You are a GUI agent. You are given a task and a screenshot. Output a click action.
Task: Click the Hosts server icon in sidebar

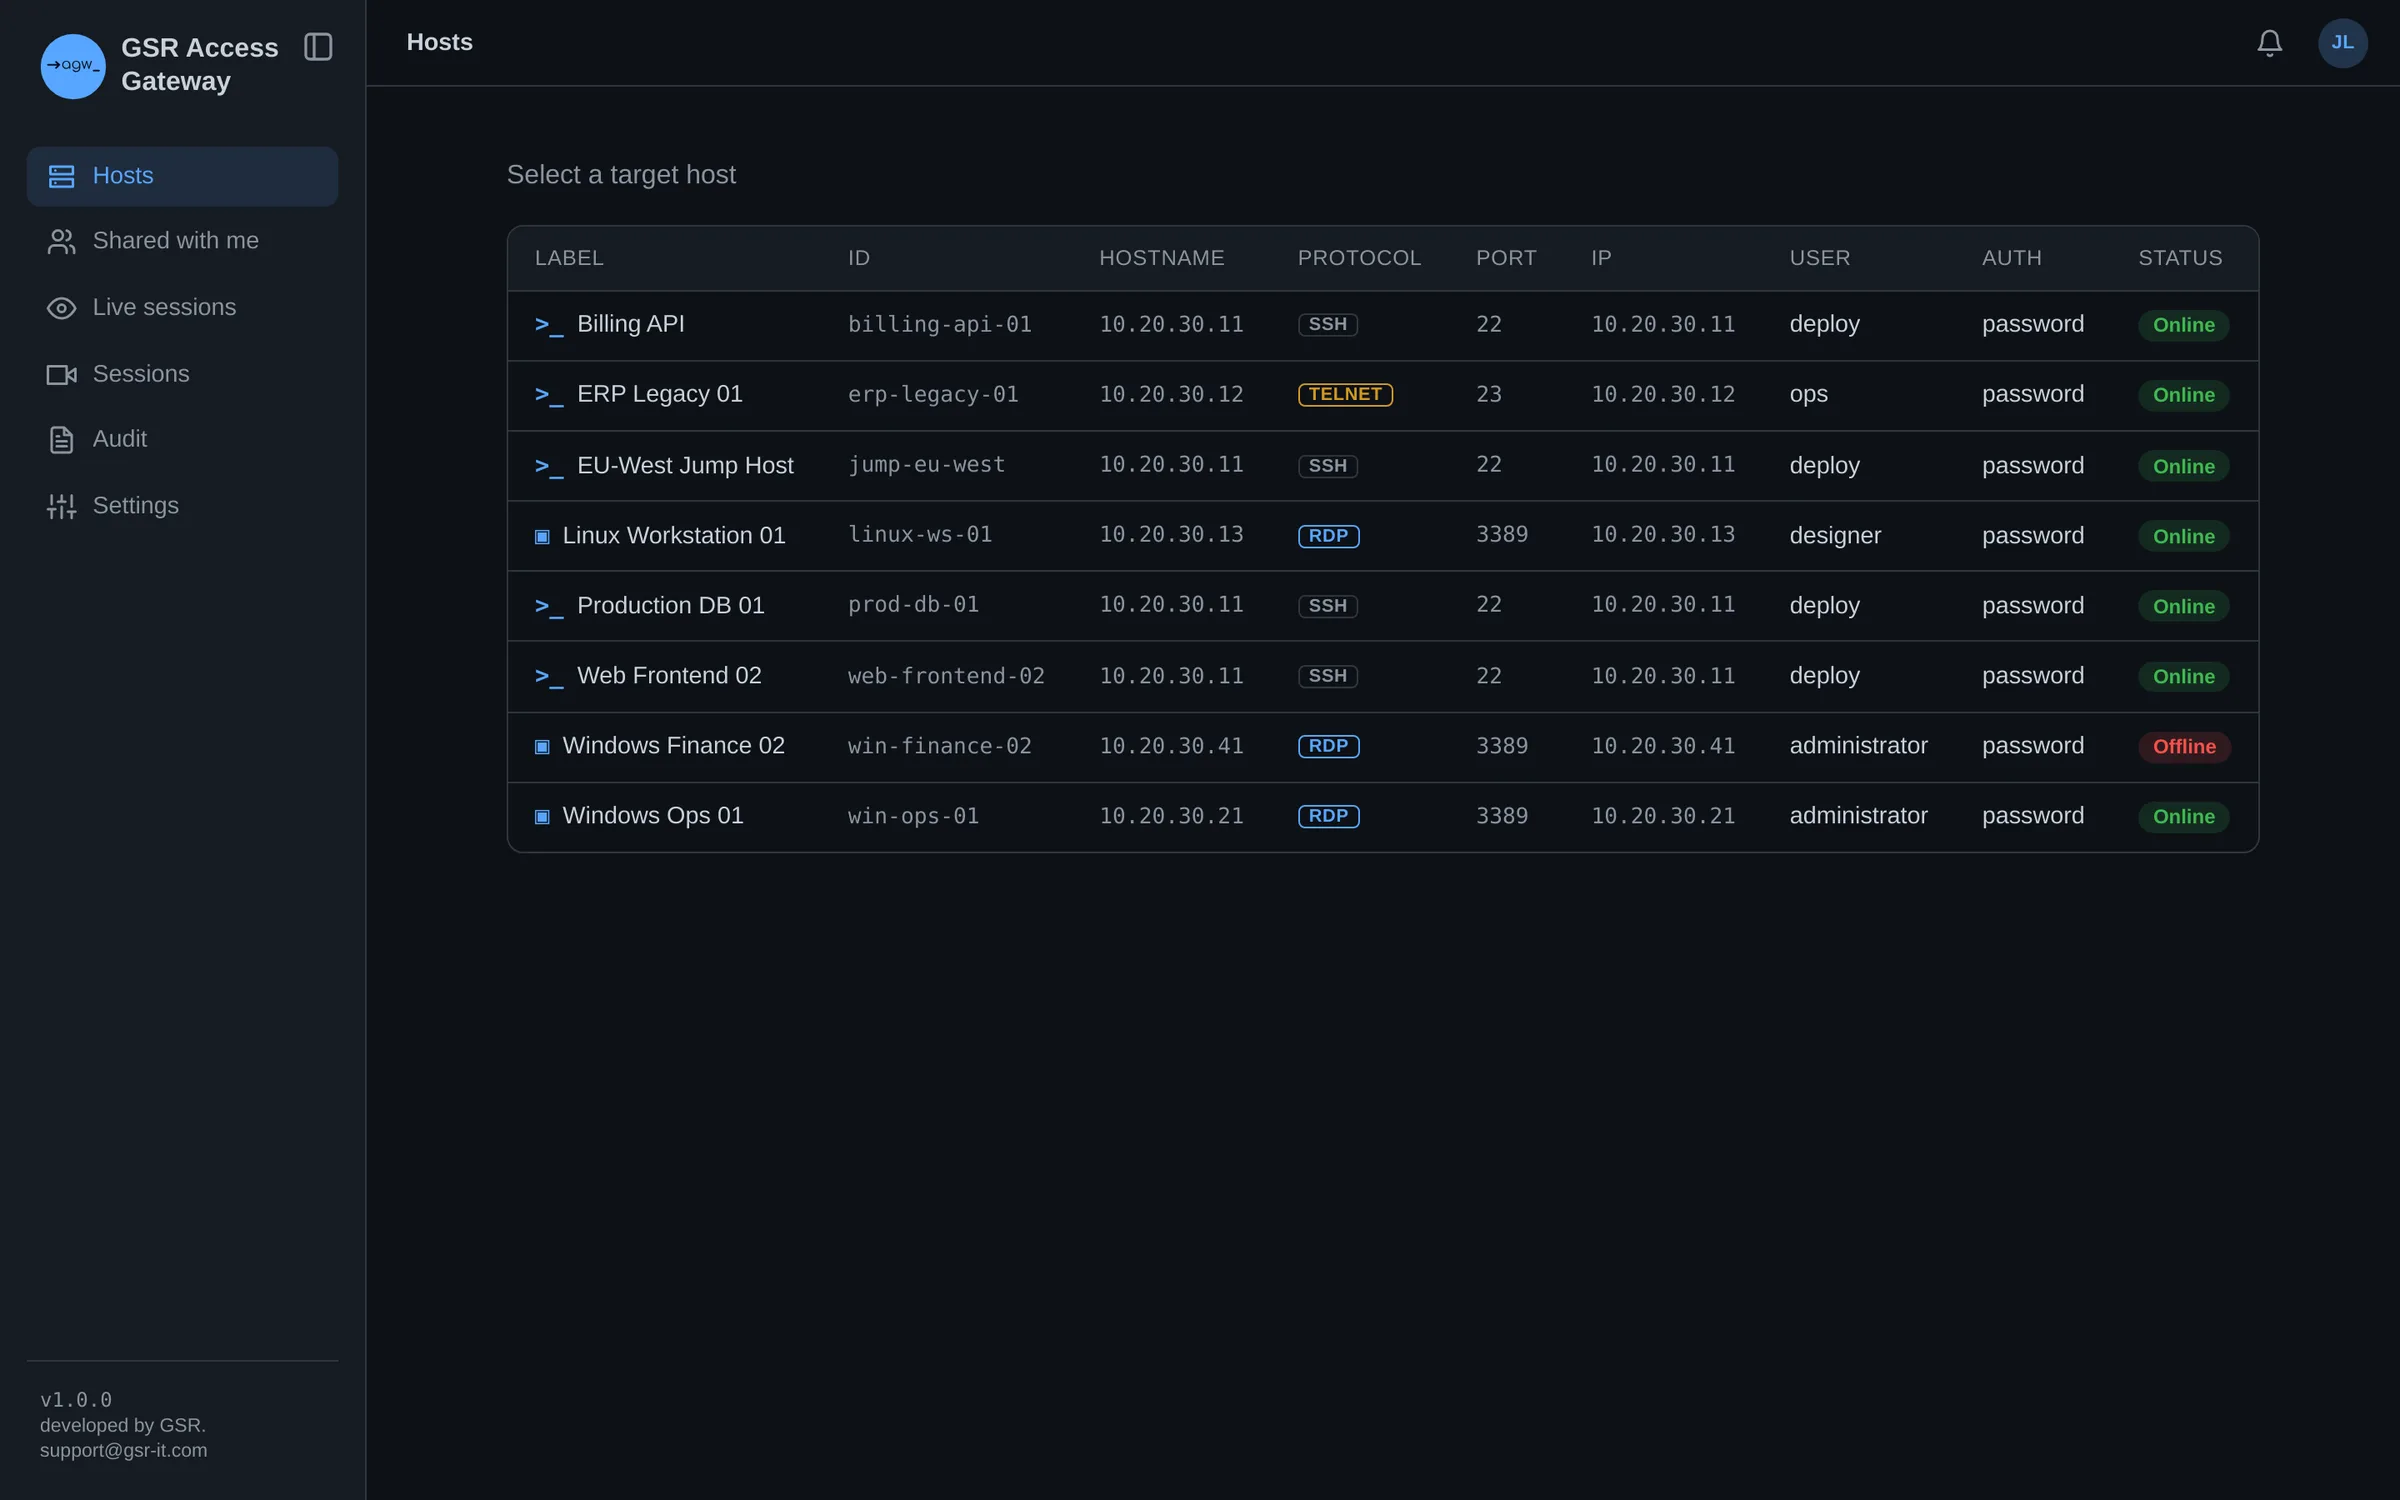point(61,176)
